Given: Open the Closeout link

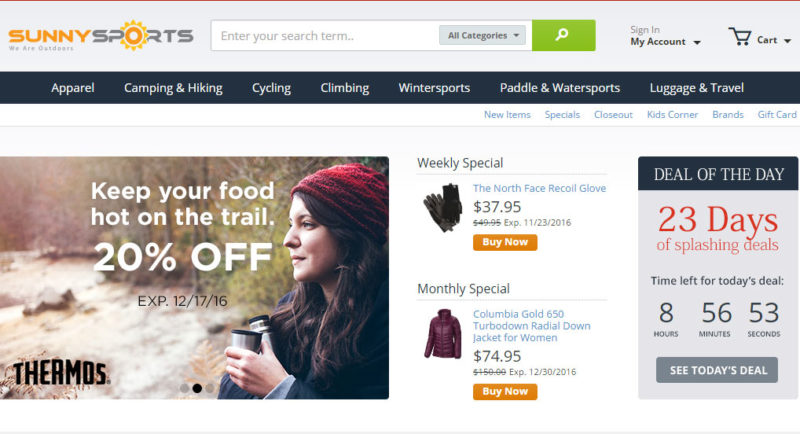Looking at the screenshot, I should pos(613,115).
